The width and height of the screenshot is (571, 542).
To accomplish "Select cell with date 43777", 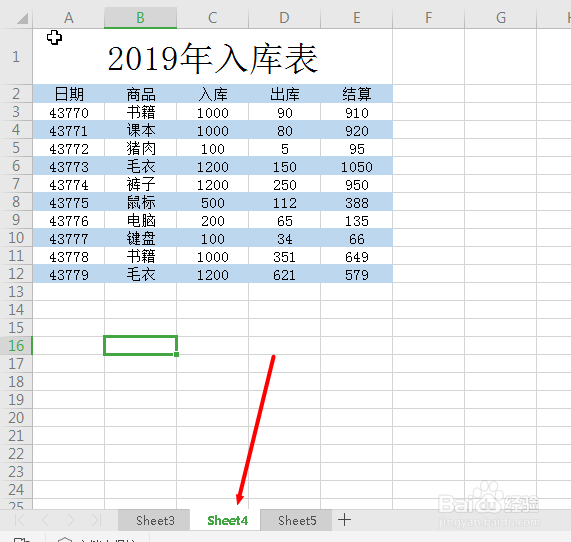I will tap(68, 238).
